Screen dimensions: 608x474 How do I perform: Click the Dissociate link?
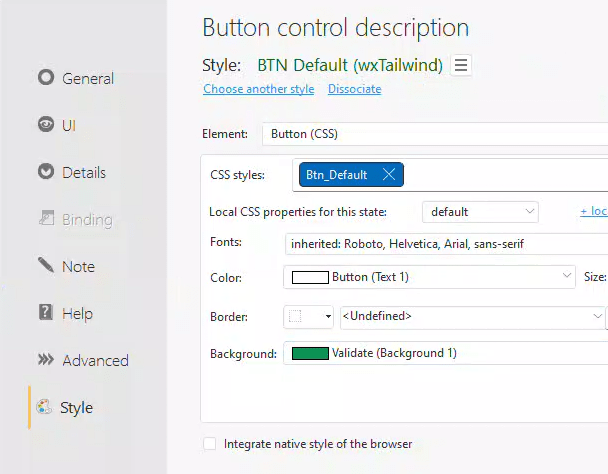[x=354, y=89]
